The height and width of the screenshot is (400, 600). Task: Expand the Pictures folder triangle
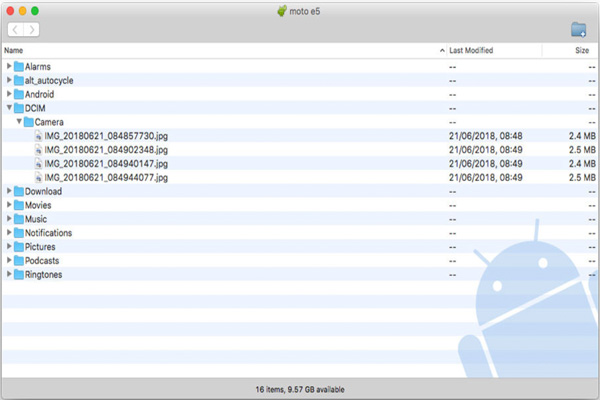pos(9,246)
